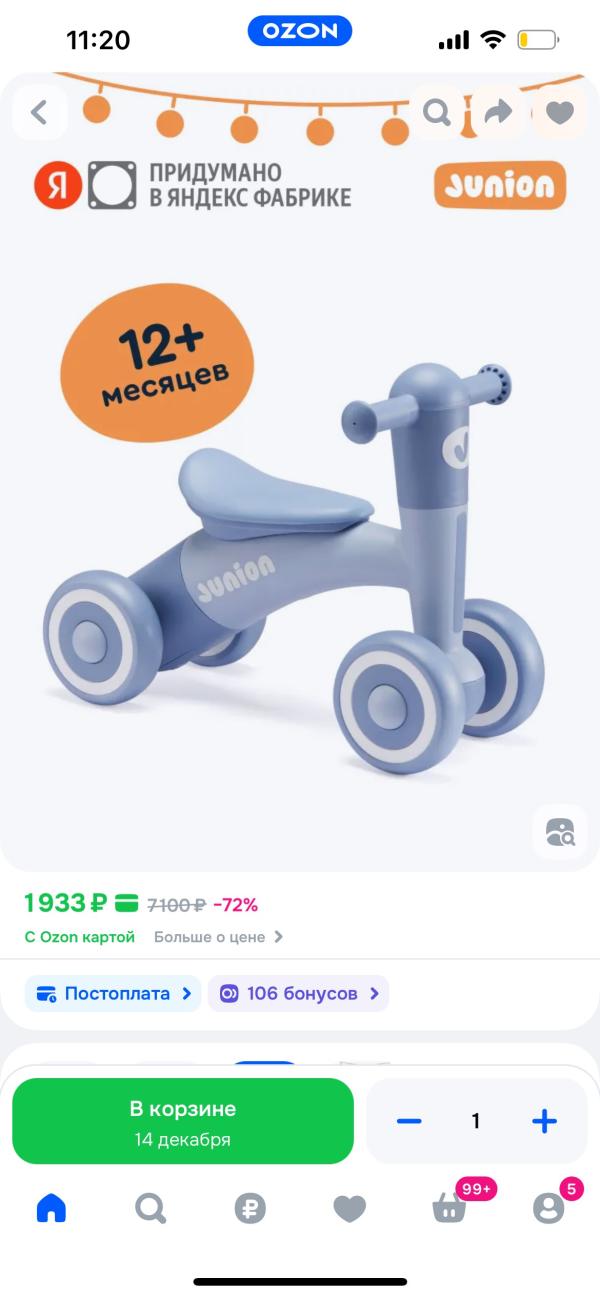Open the bottom Search tab

click(x=150, y=1209)
